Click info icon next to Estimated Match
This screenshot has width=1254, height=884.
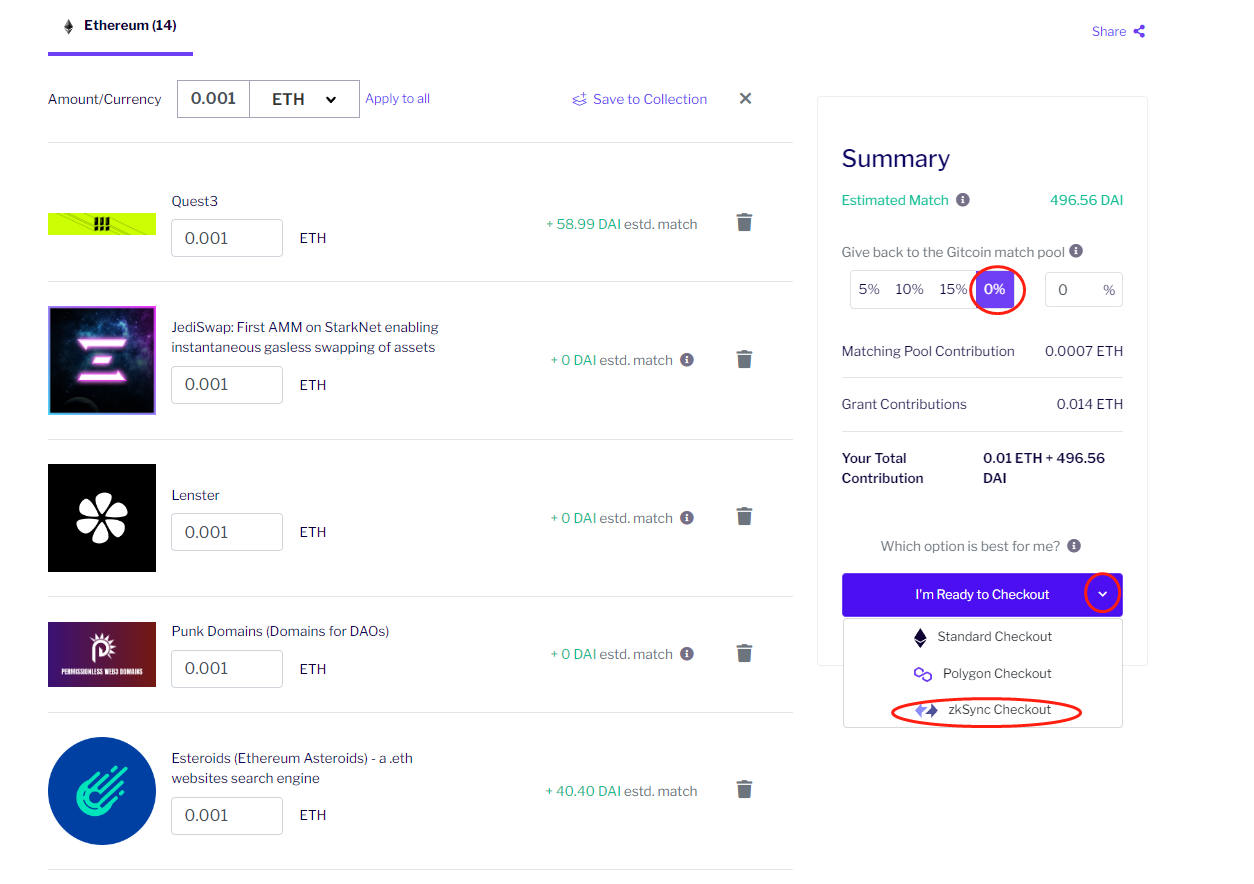tap(963, 200)
